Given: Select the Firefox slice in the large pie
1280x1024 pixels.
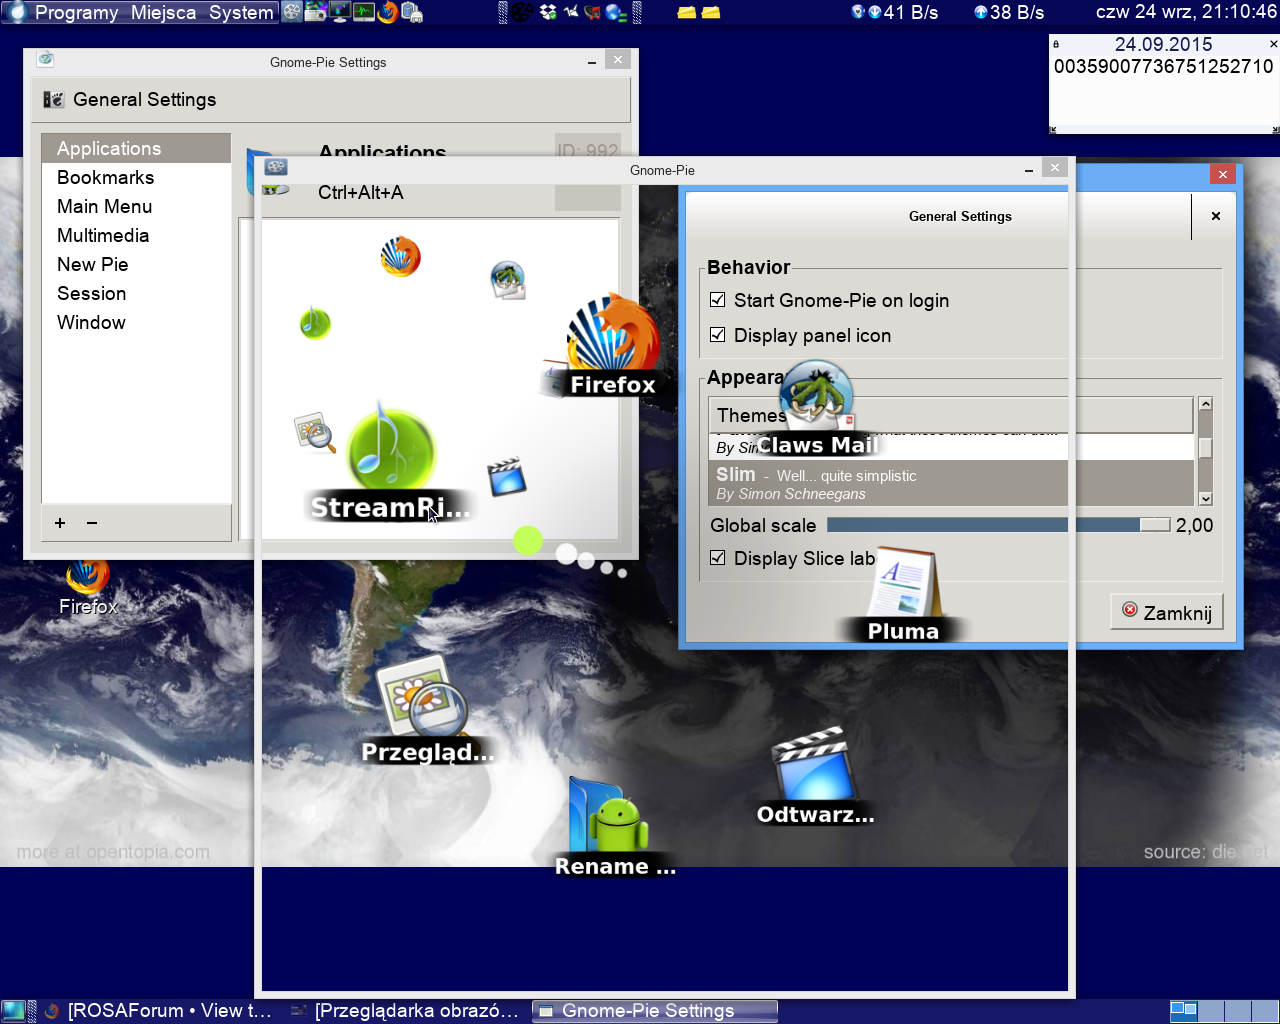Looking at the screenshot, I should (x=612, y=345).
